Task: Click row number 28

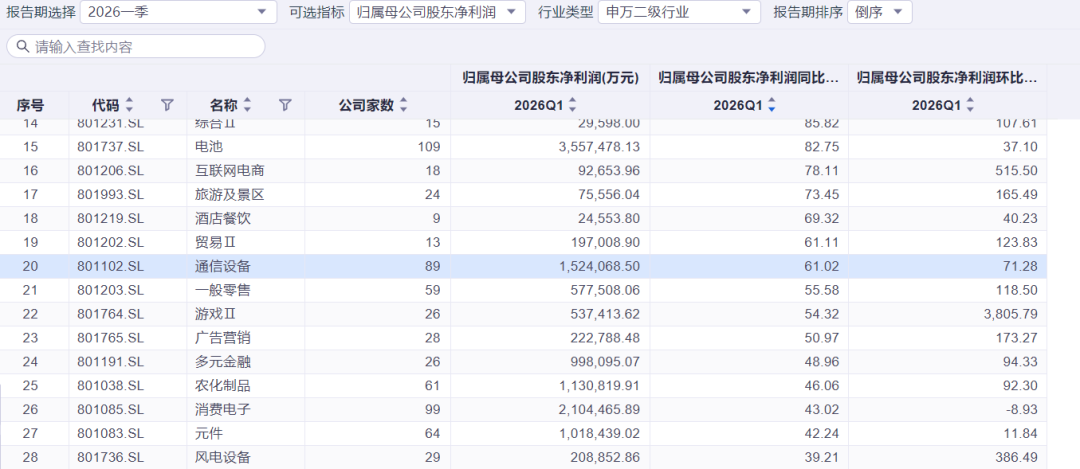Action: pyautogui.click(x=30, y=457)
